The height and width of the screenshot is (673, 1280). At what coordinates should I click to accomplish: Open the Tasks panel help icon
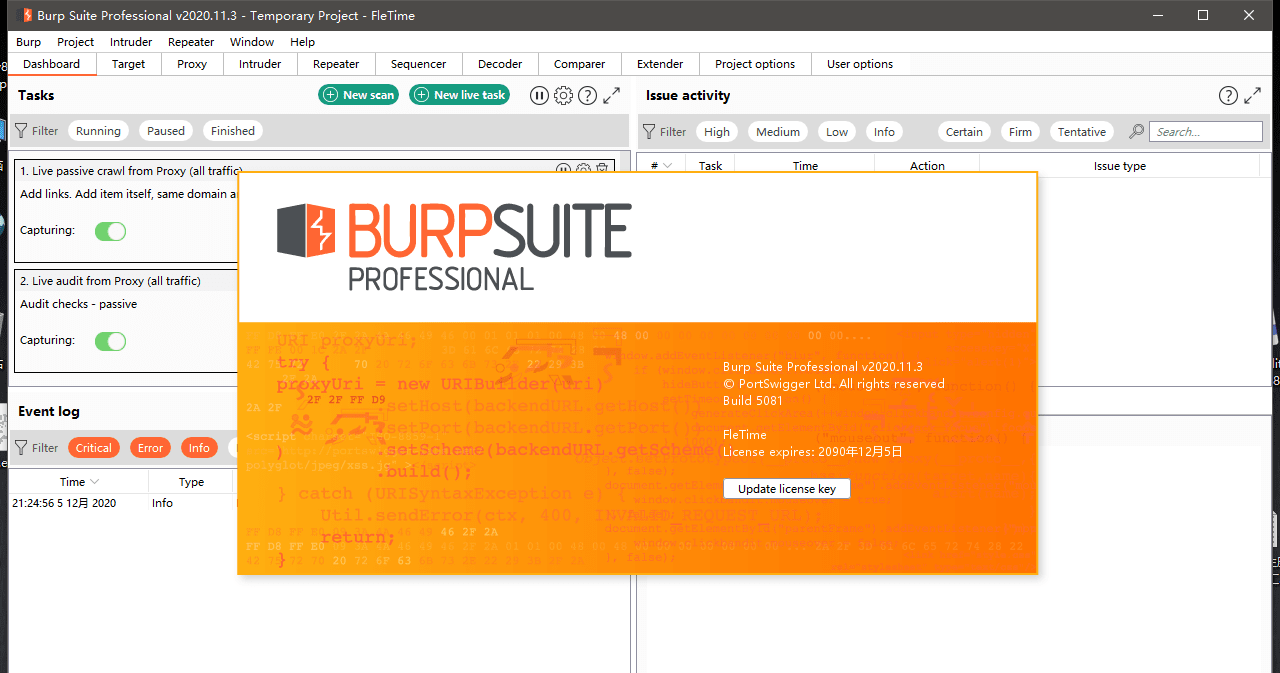pos(588,95)
